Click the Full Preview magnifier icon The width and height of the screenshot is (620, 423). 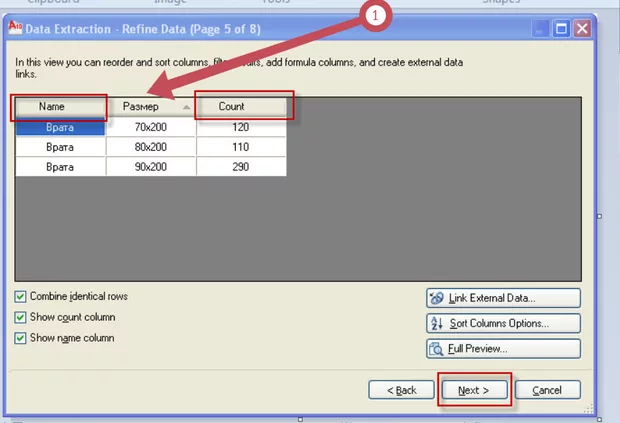[437, 349]
